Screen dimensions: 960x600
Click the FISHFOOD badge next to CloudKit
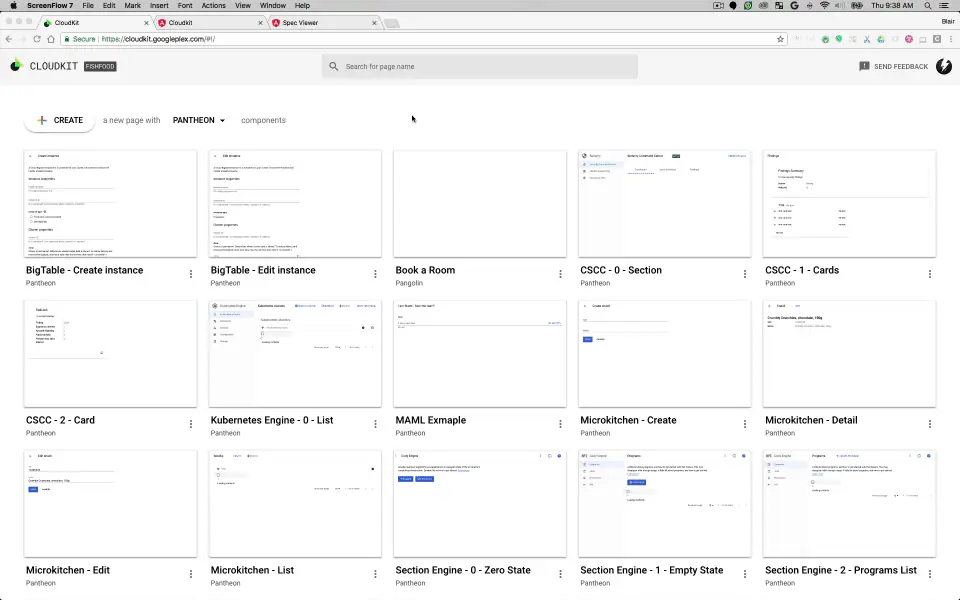coord(100,66)
